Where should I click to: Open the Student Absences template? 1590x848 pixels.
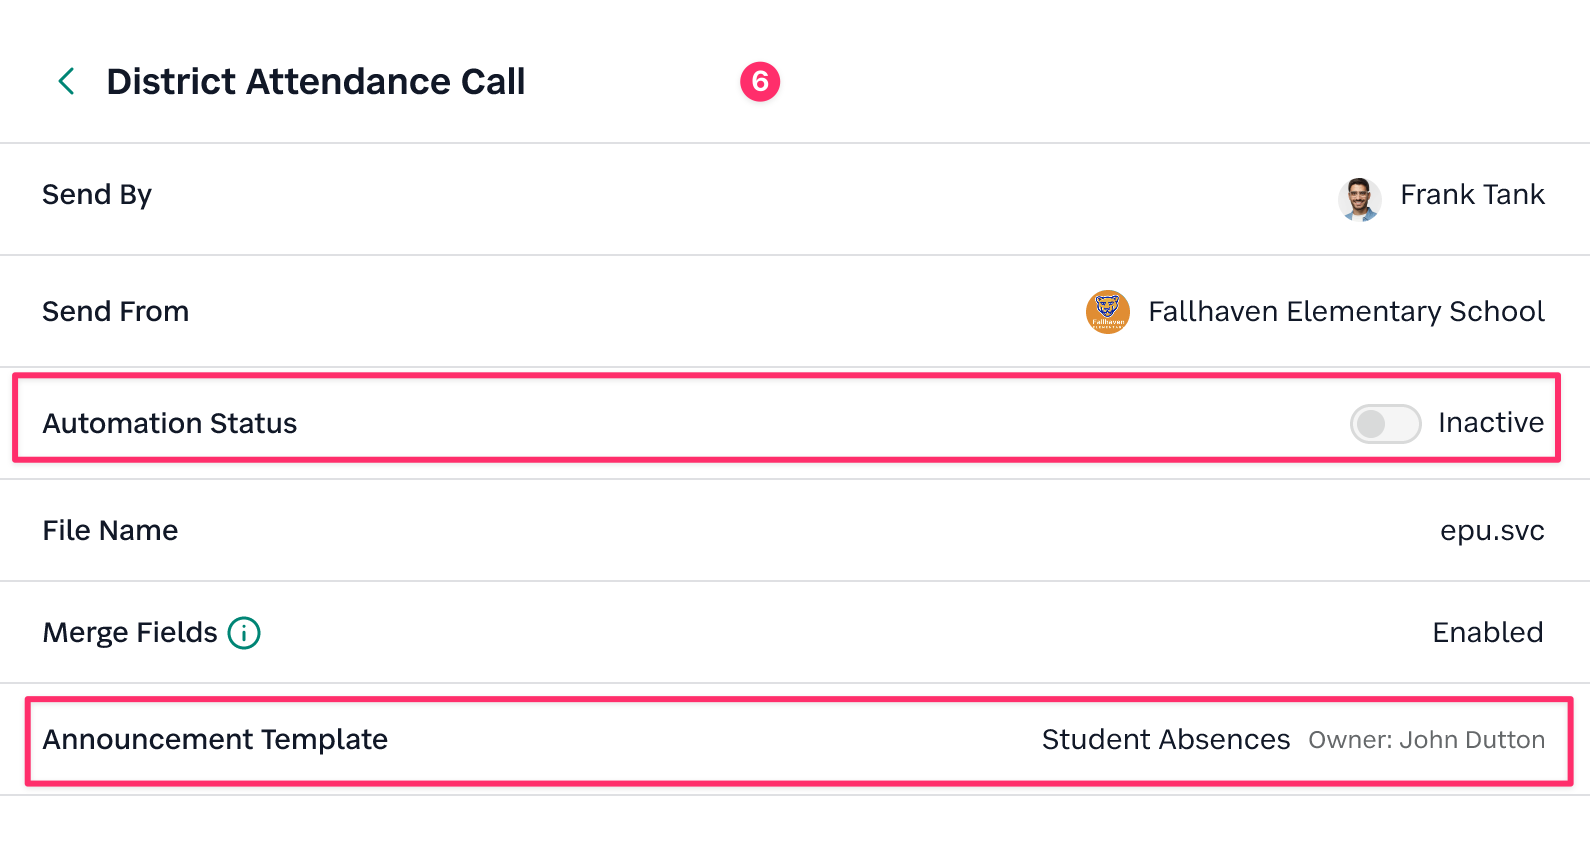(1166, 740)
